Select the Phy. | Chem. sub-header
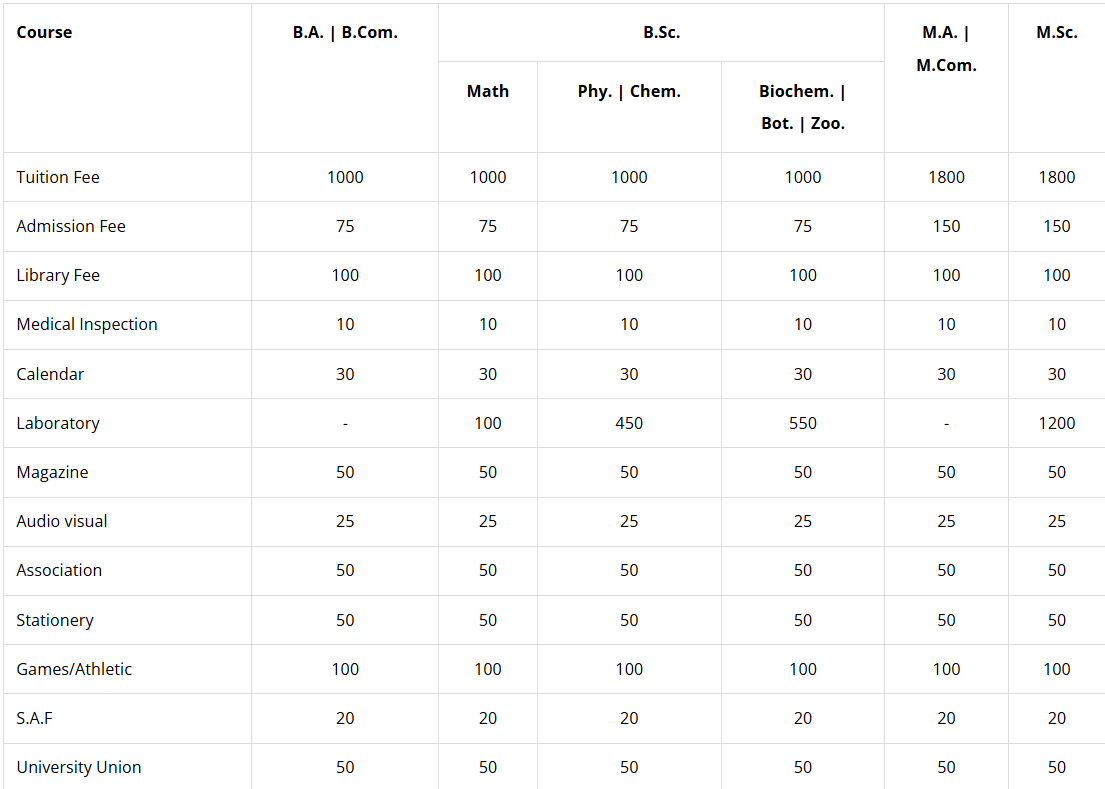Screen dimensions: 1105x789 pos(629,91)
